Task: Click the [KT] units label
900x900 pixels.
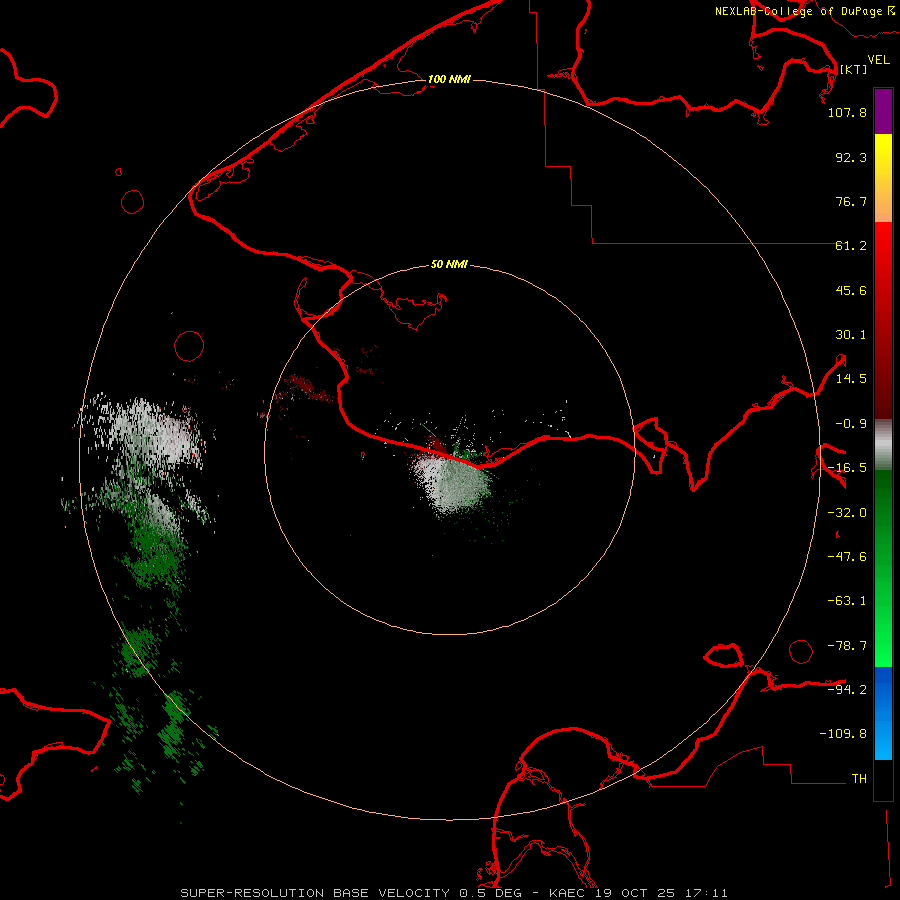Action: 854,69
